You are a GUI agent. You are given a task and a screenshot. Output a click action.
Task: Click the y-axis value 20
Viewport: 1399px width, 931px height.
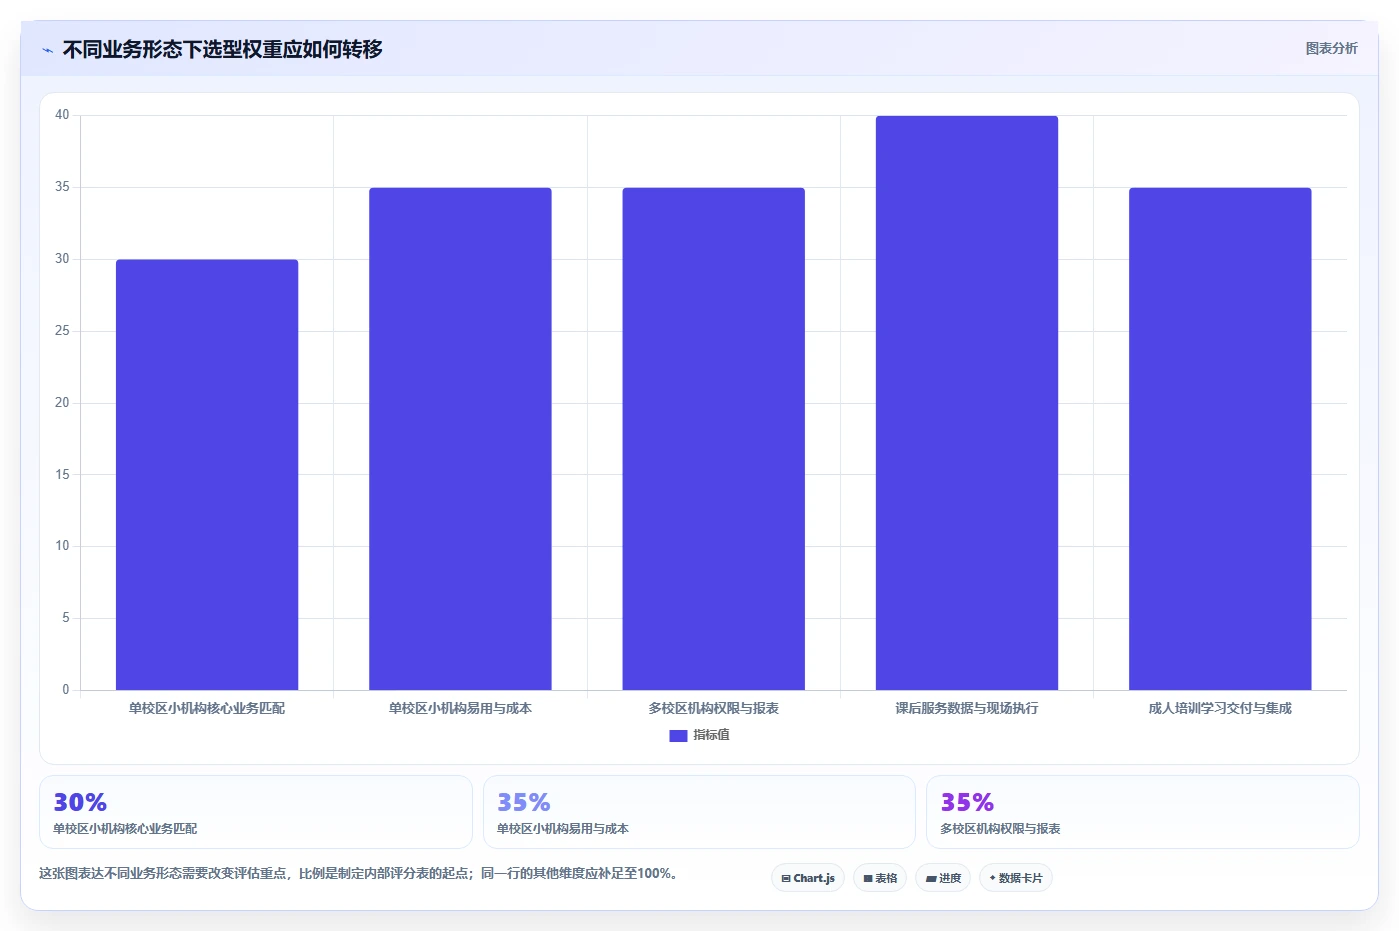62,403
